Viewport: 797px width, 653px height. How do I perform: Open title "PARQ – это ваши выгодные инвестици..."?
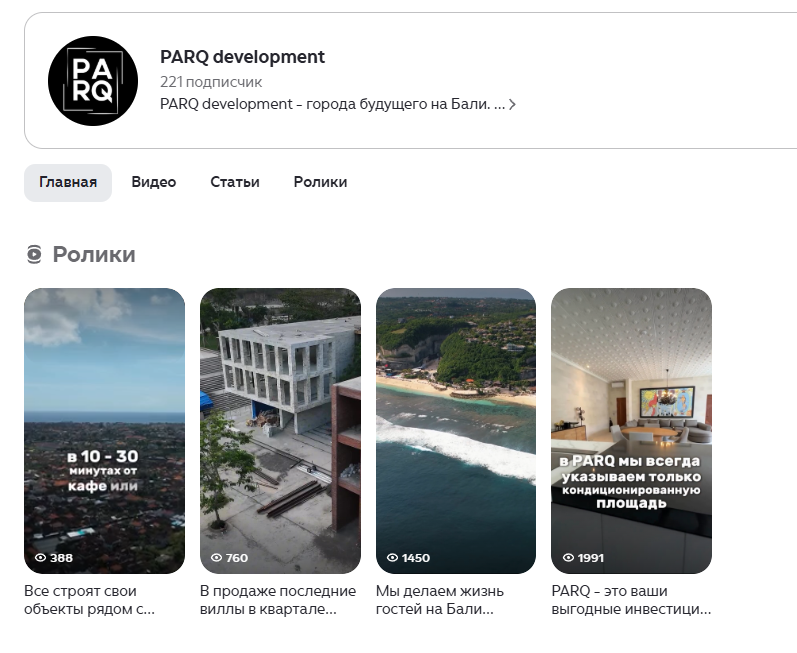(631, 600)
